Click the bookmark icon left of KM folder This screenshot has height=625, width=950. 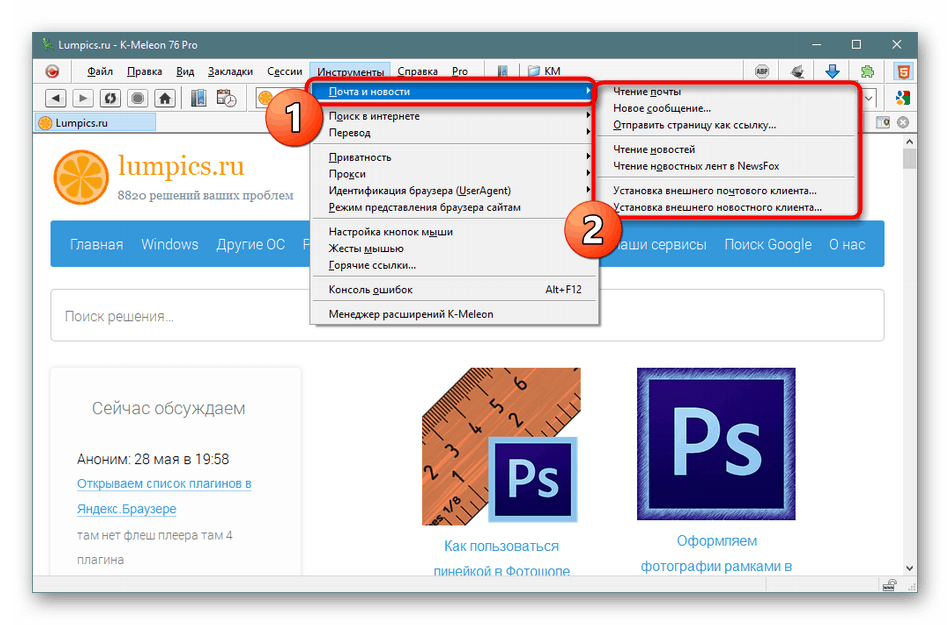pyautogui.click(x=503, y=71)
